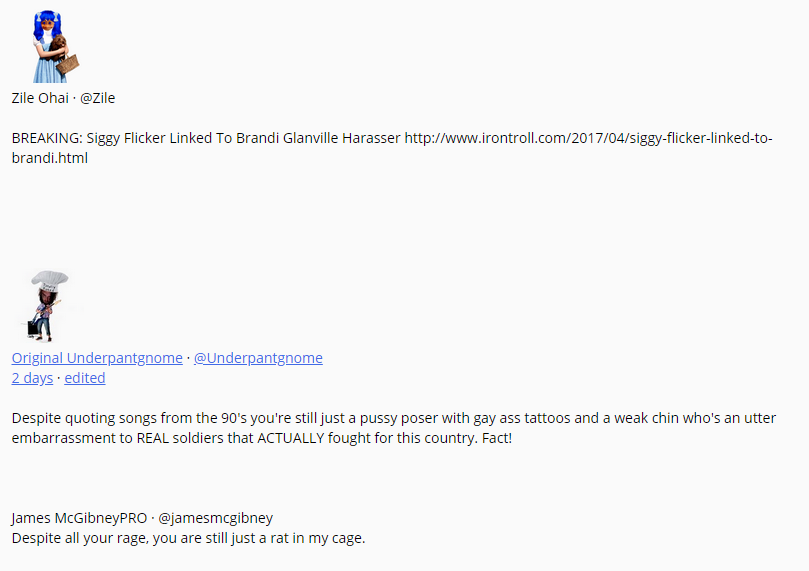809x571 pixels.
Task: Click the irontroll.com article URL
Action: [588, 138]
